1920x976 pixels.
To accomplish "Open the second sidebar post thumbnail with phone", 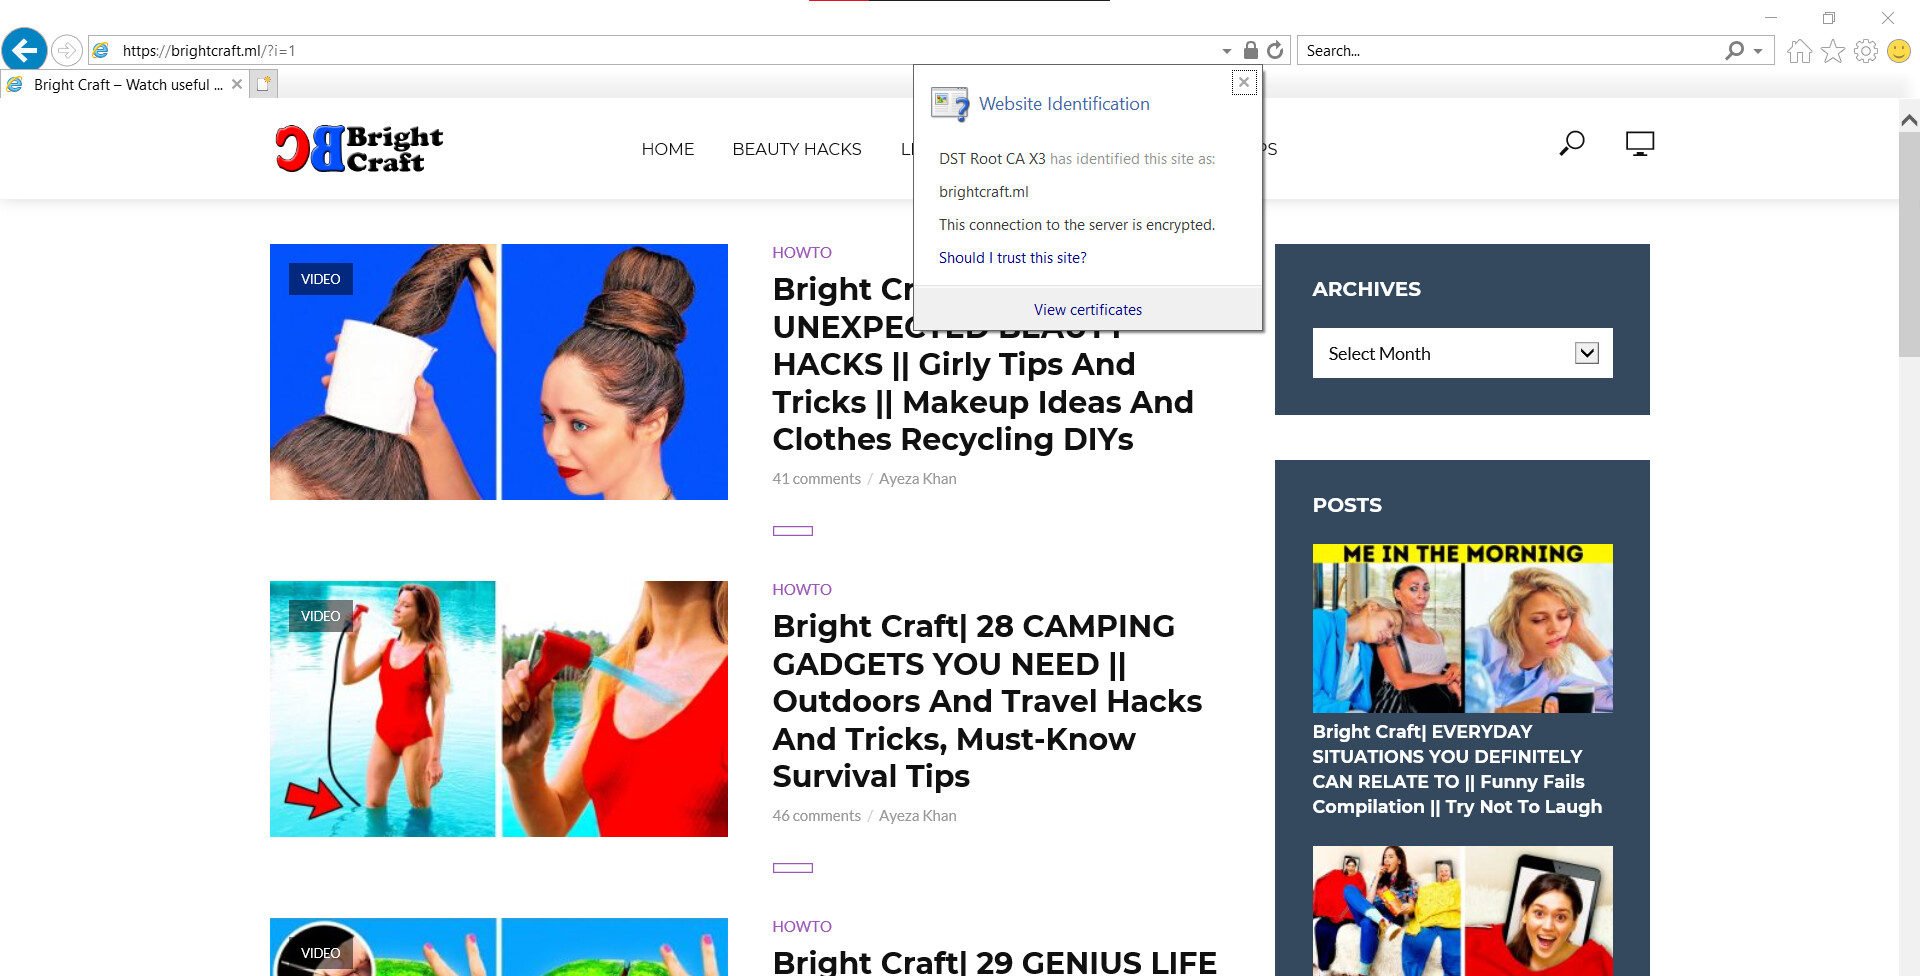I will pos(1462,911).
